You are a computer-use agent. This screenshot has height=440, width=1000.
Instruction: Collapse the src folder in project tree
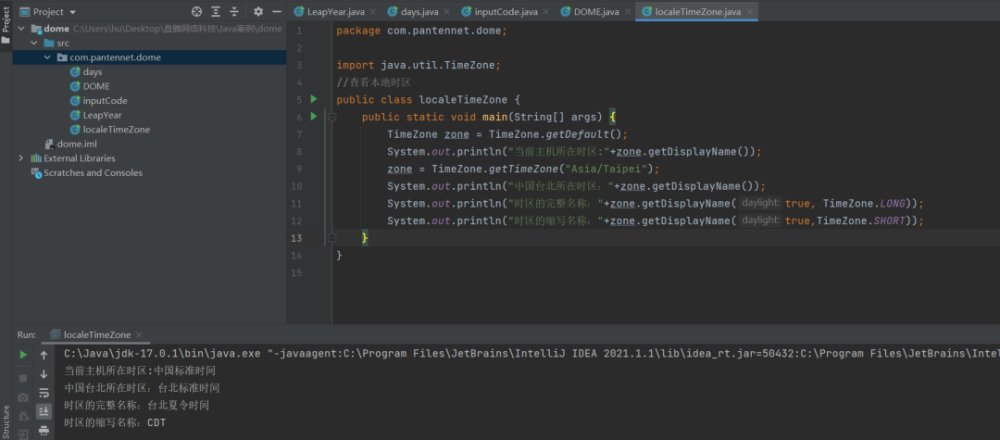[x=35, y=43]
